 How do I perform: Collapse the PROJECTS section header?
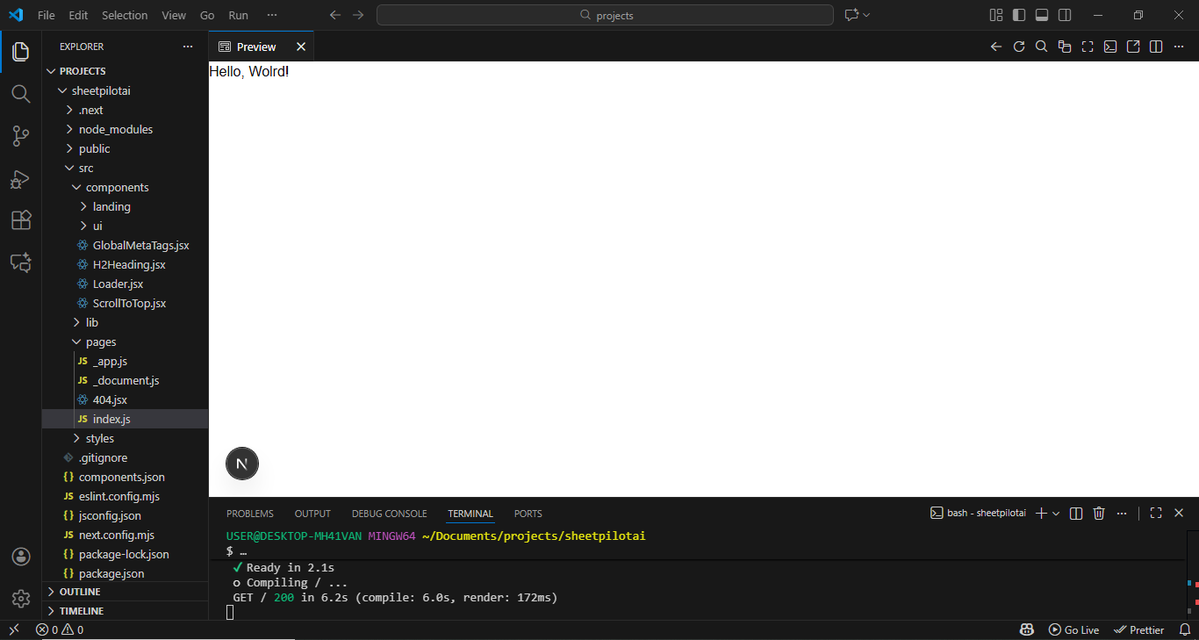pyautogui.click(x=125, y=71)
